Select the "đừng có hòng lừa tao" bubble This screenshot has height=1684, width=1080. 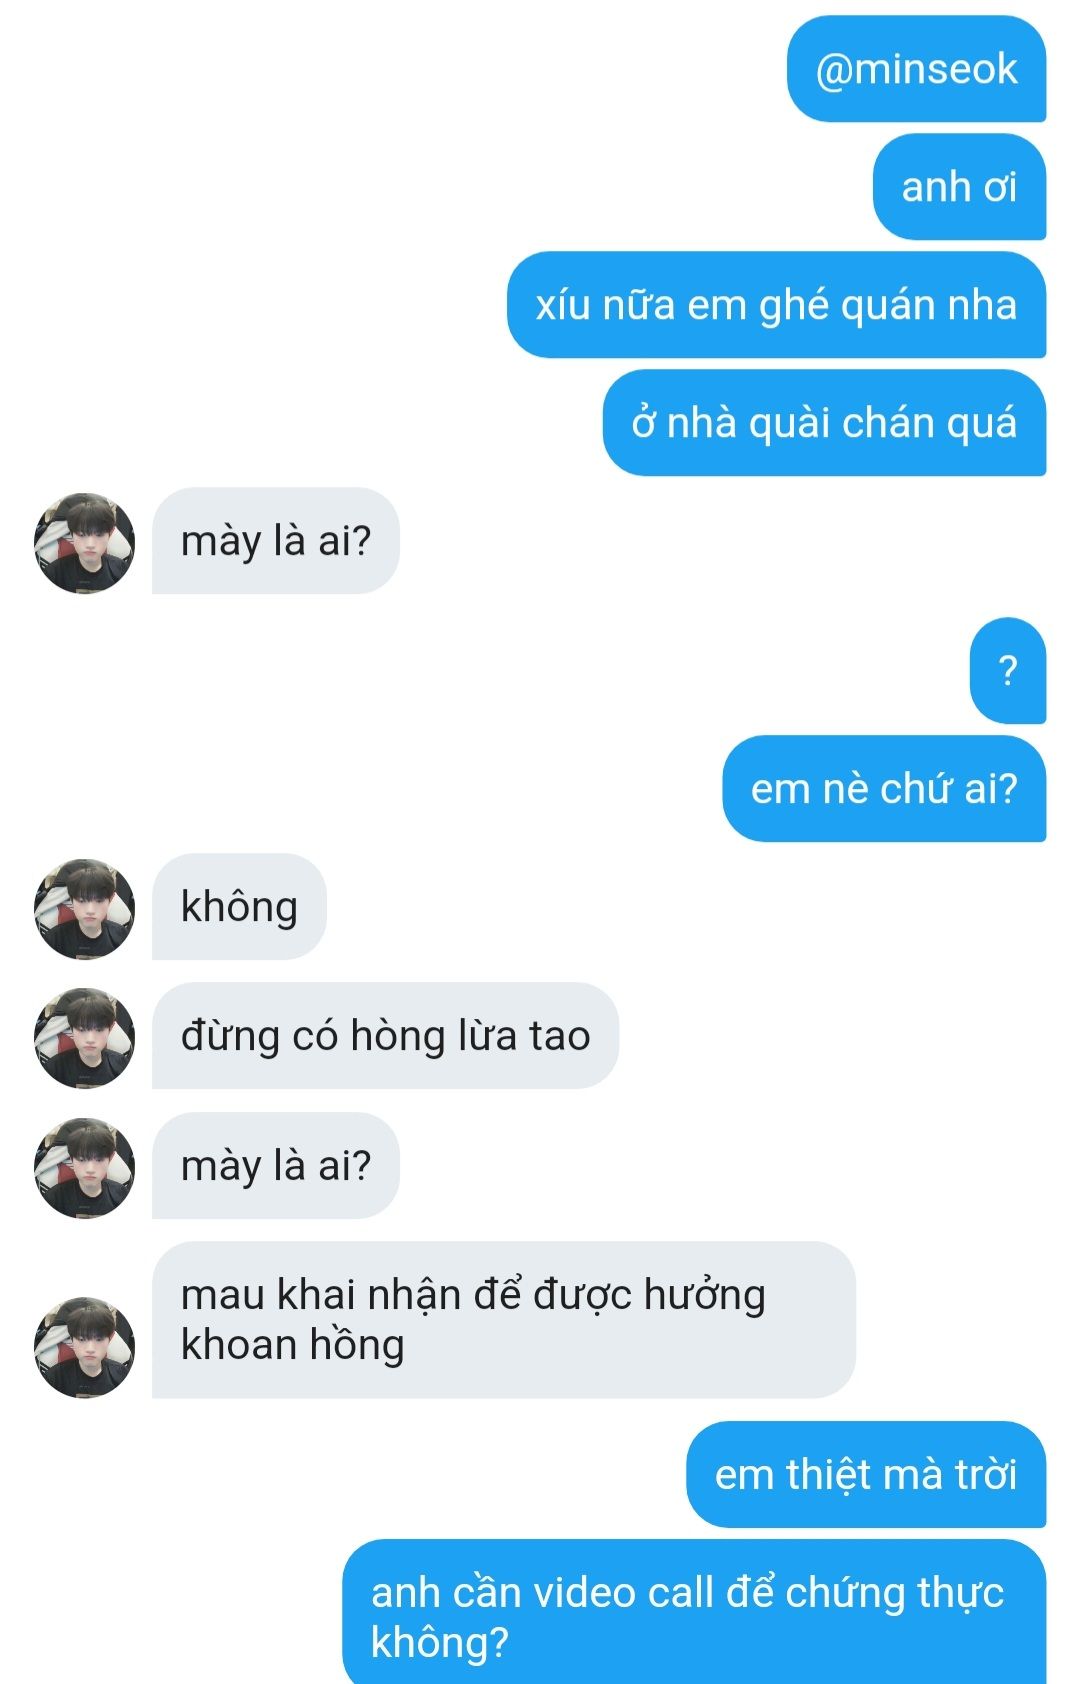[385, 1036]
